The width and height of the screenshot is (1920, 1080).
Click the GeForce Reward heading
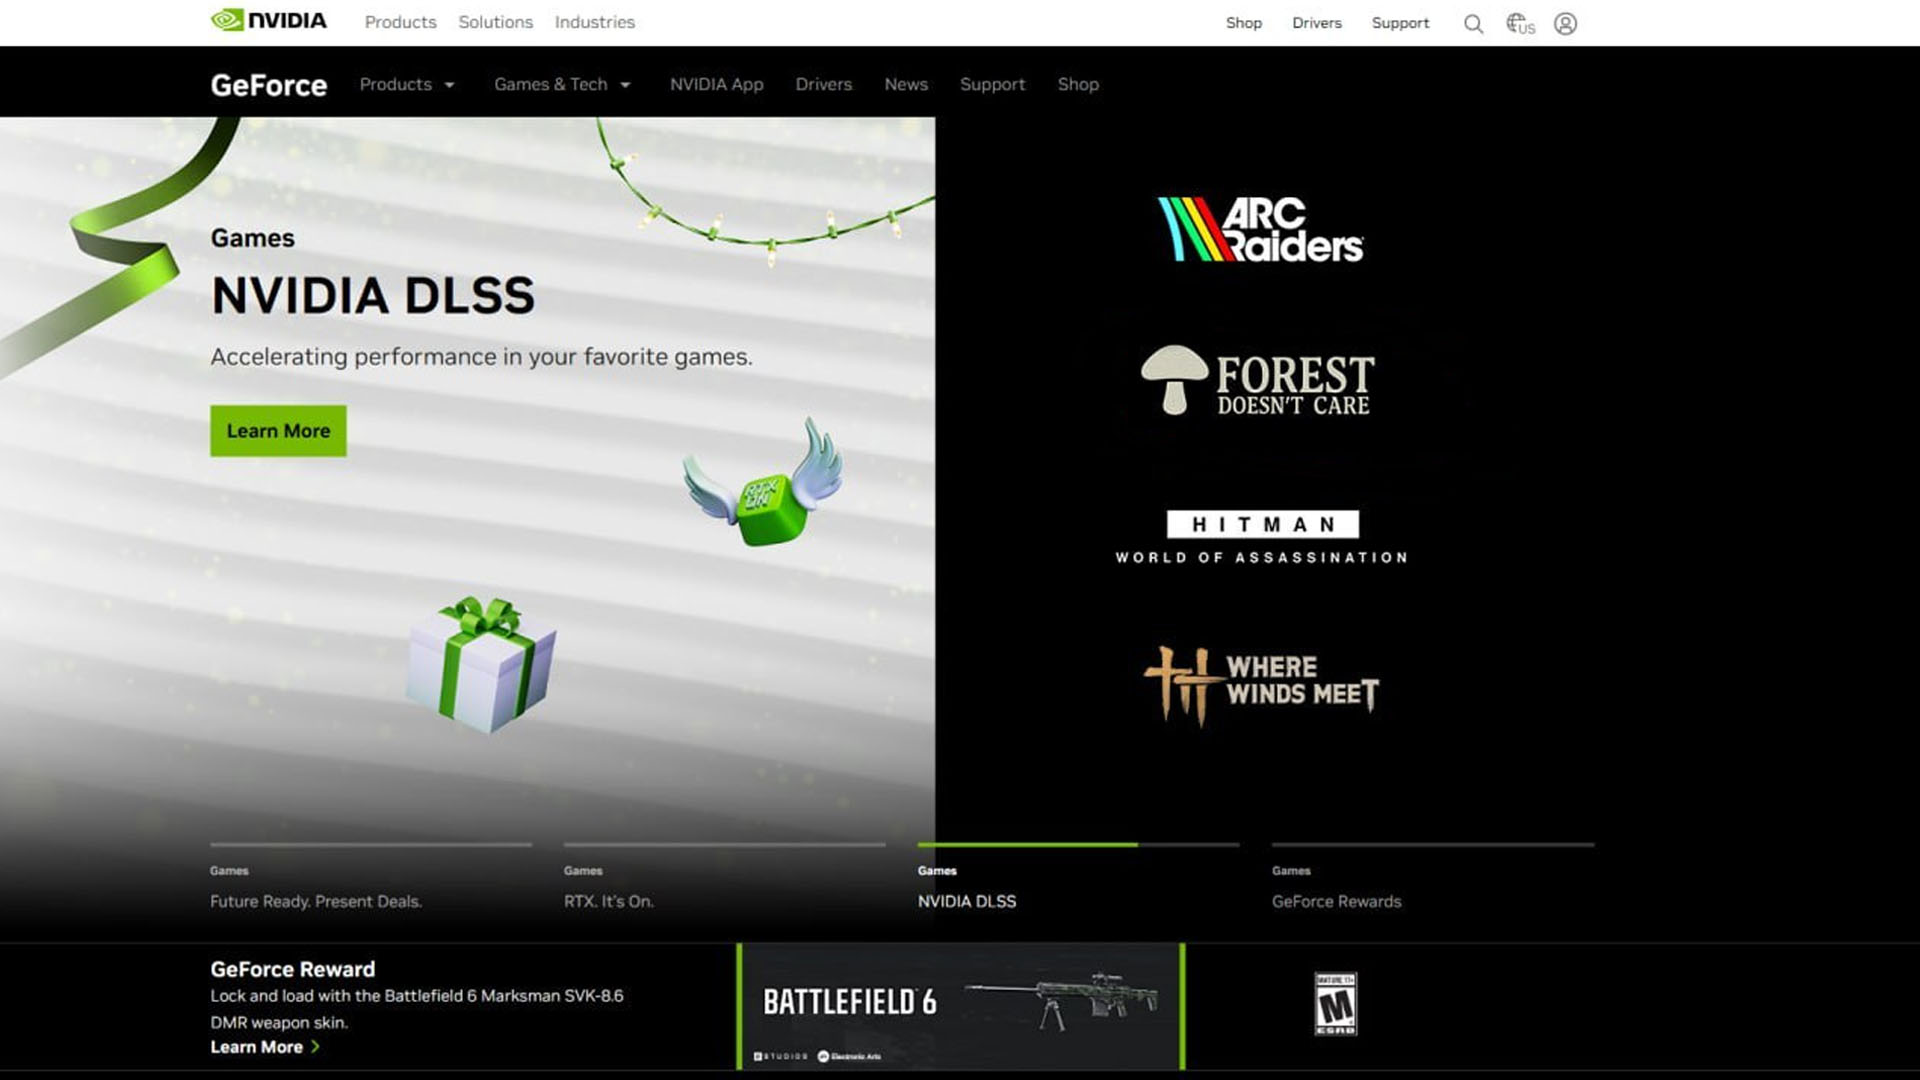[292, 969]
